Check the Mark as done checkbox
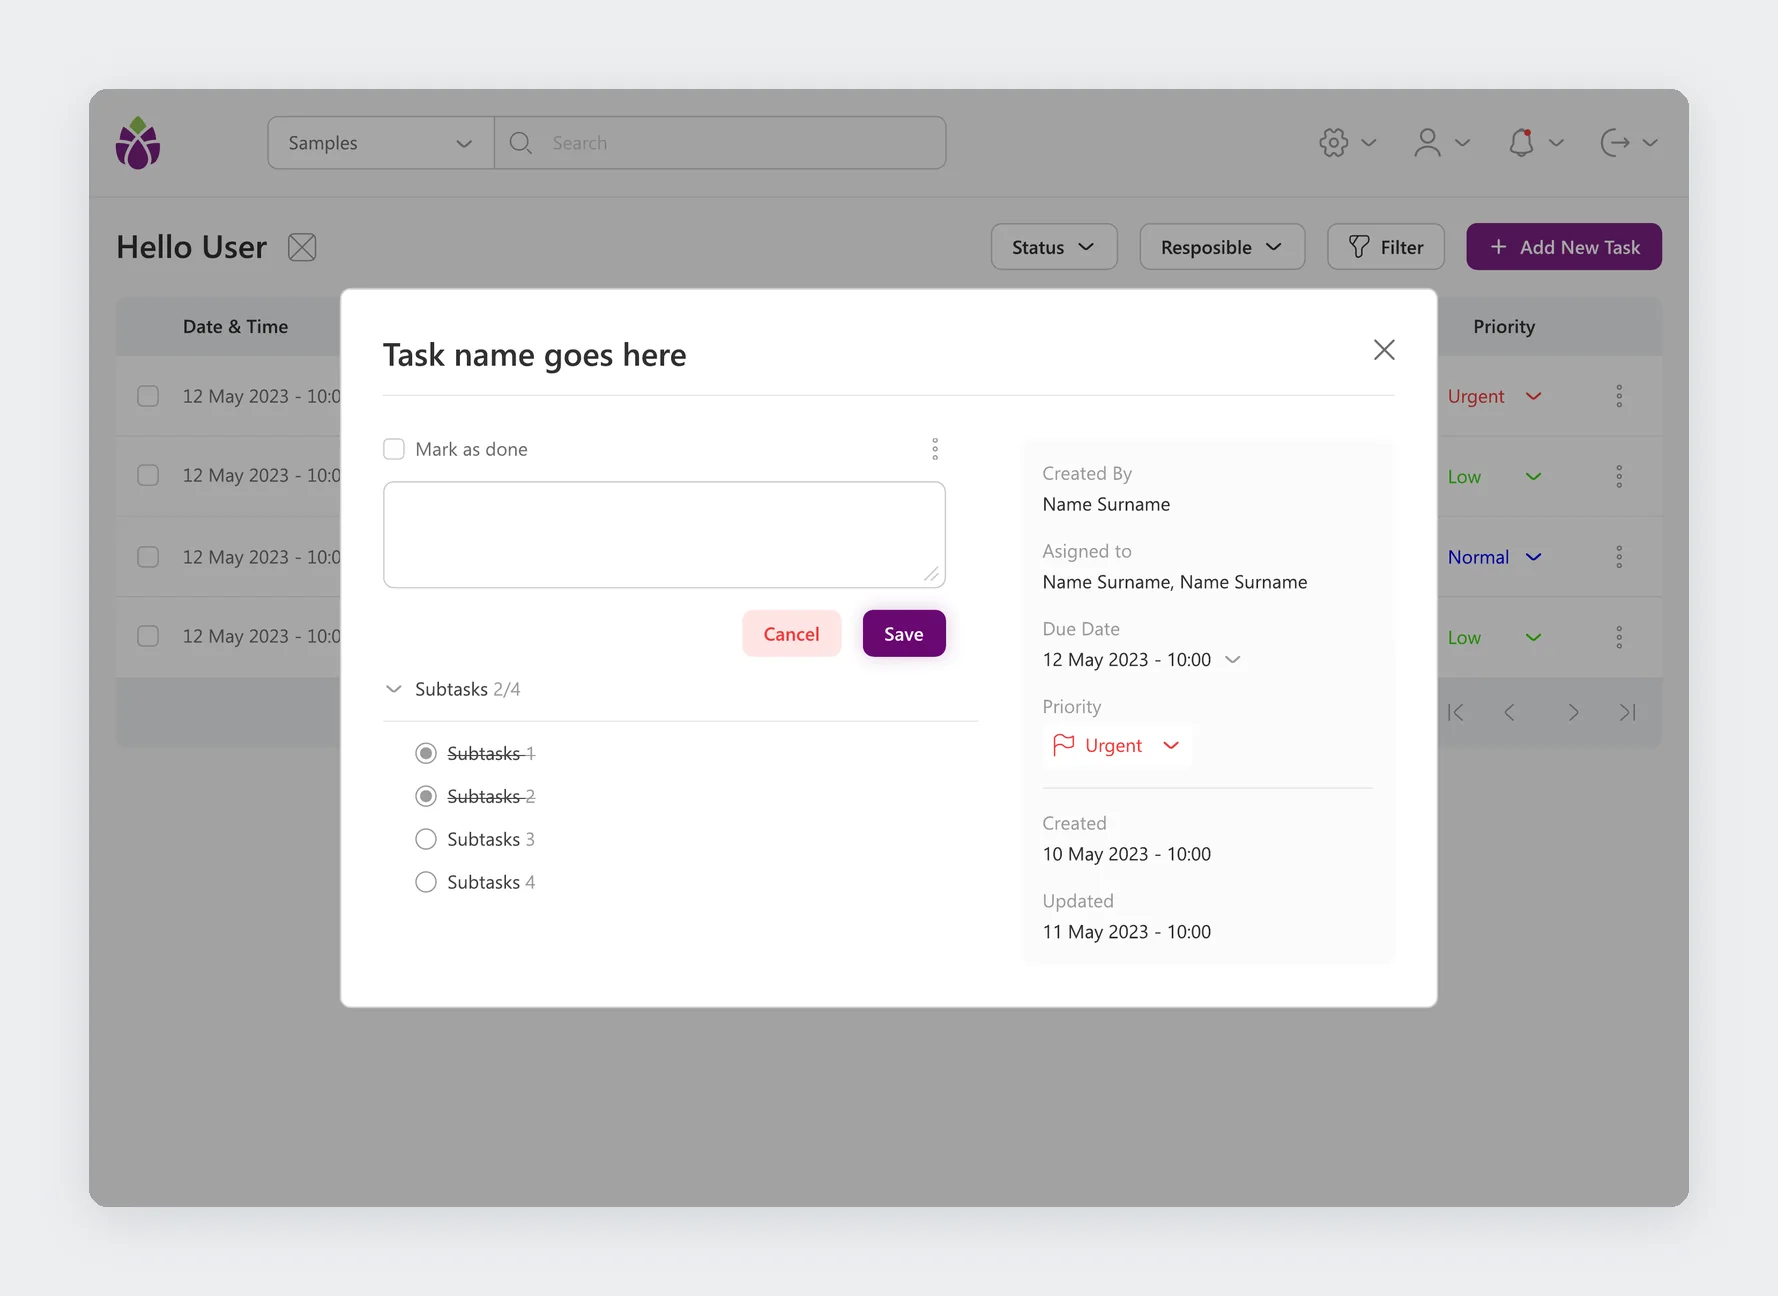1778x1296 pixels. tap(394, 449)
